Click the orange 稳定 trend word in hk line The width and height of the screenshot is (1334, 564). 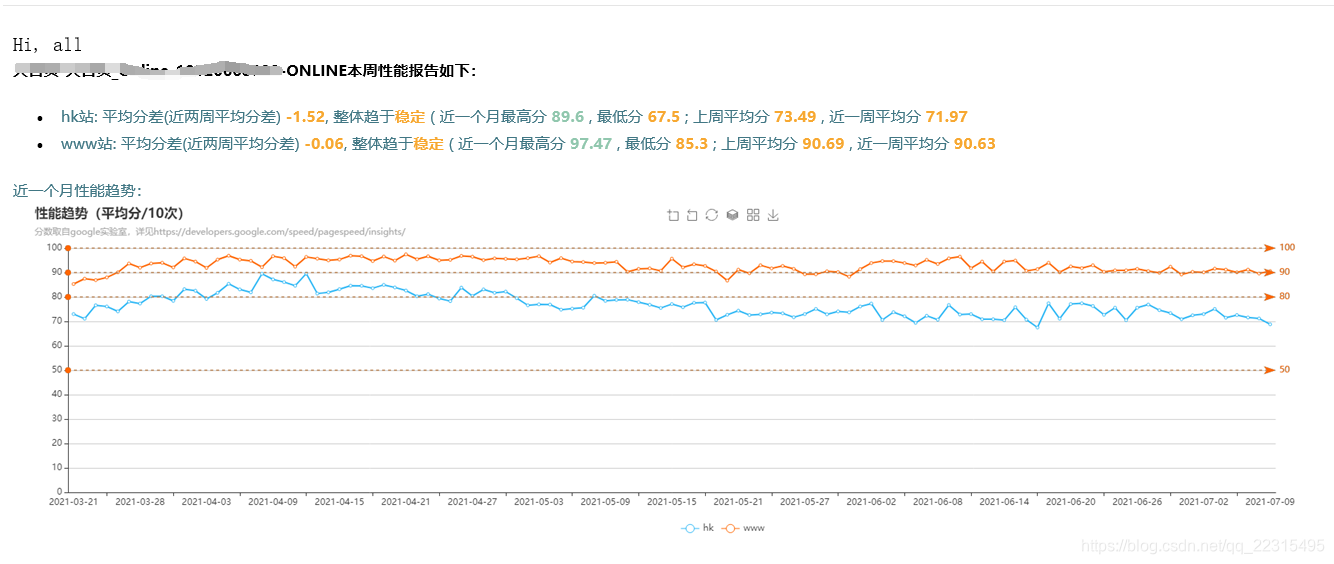point(410,117)
